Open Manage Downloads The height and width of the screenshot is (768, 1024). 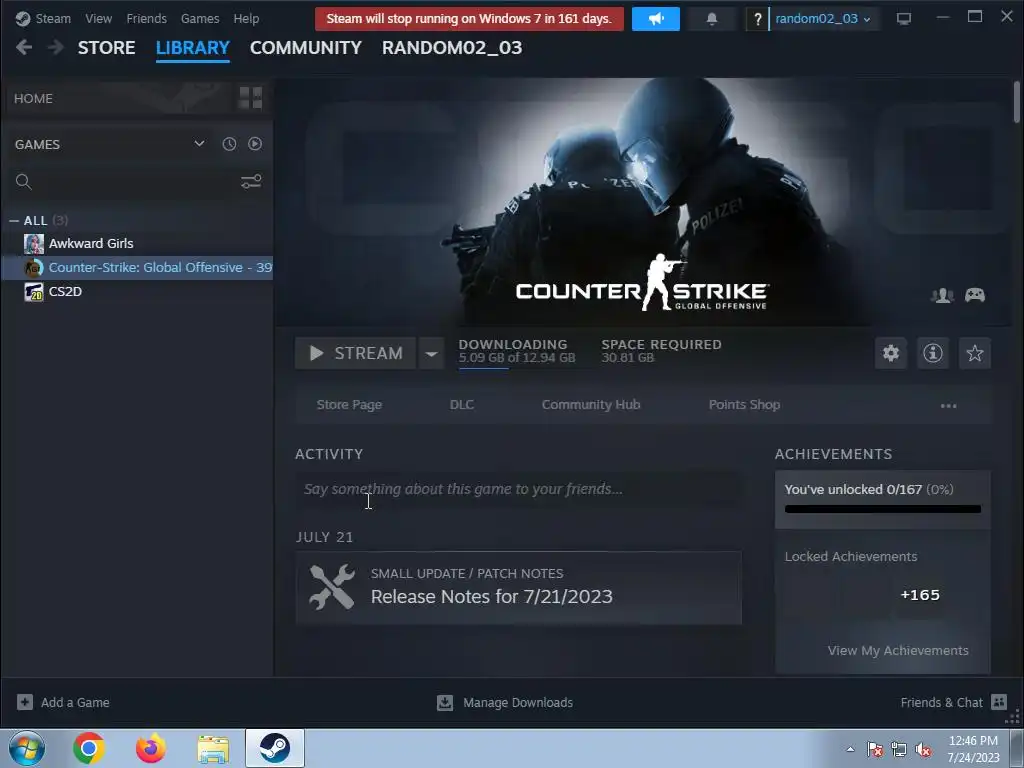point(518,703)
